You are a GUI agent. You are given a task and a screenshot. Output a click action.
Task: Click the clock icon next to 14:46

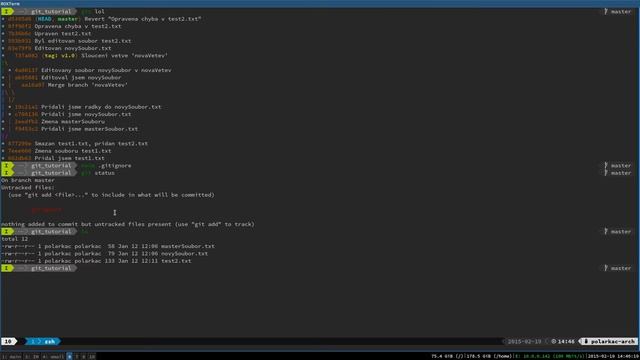pyautogui.click(x=553, y=341)
